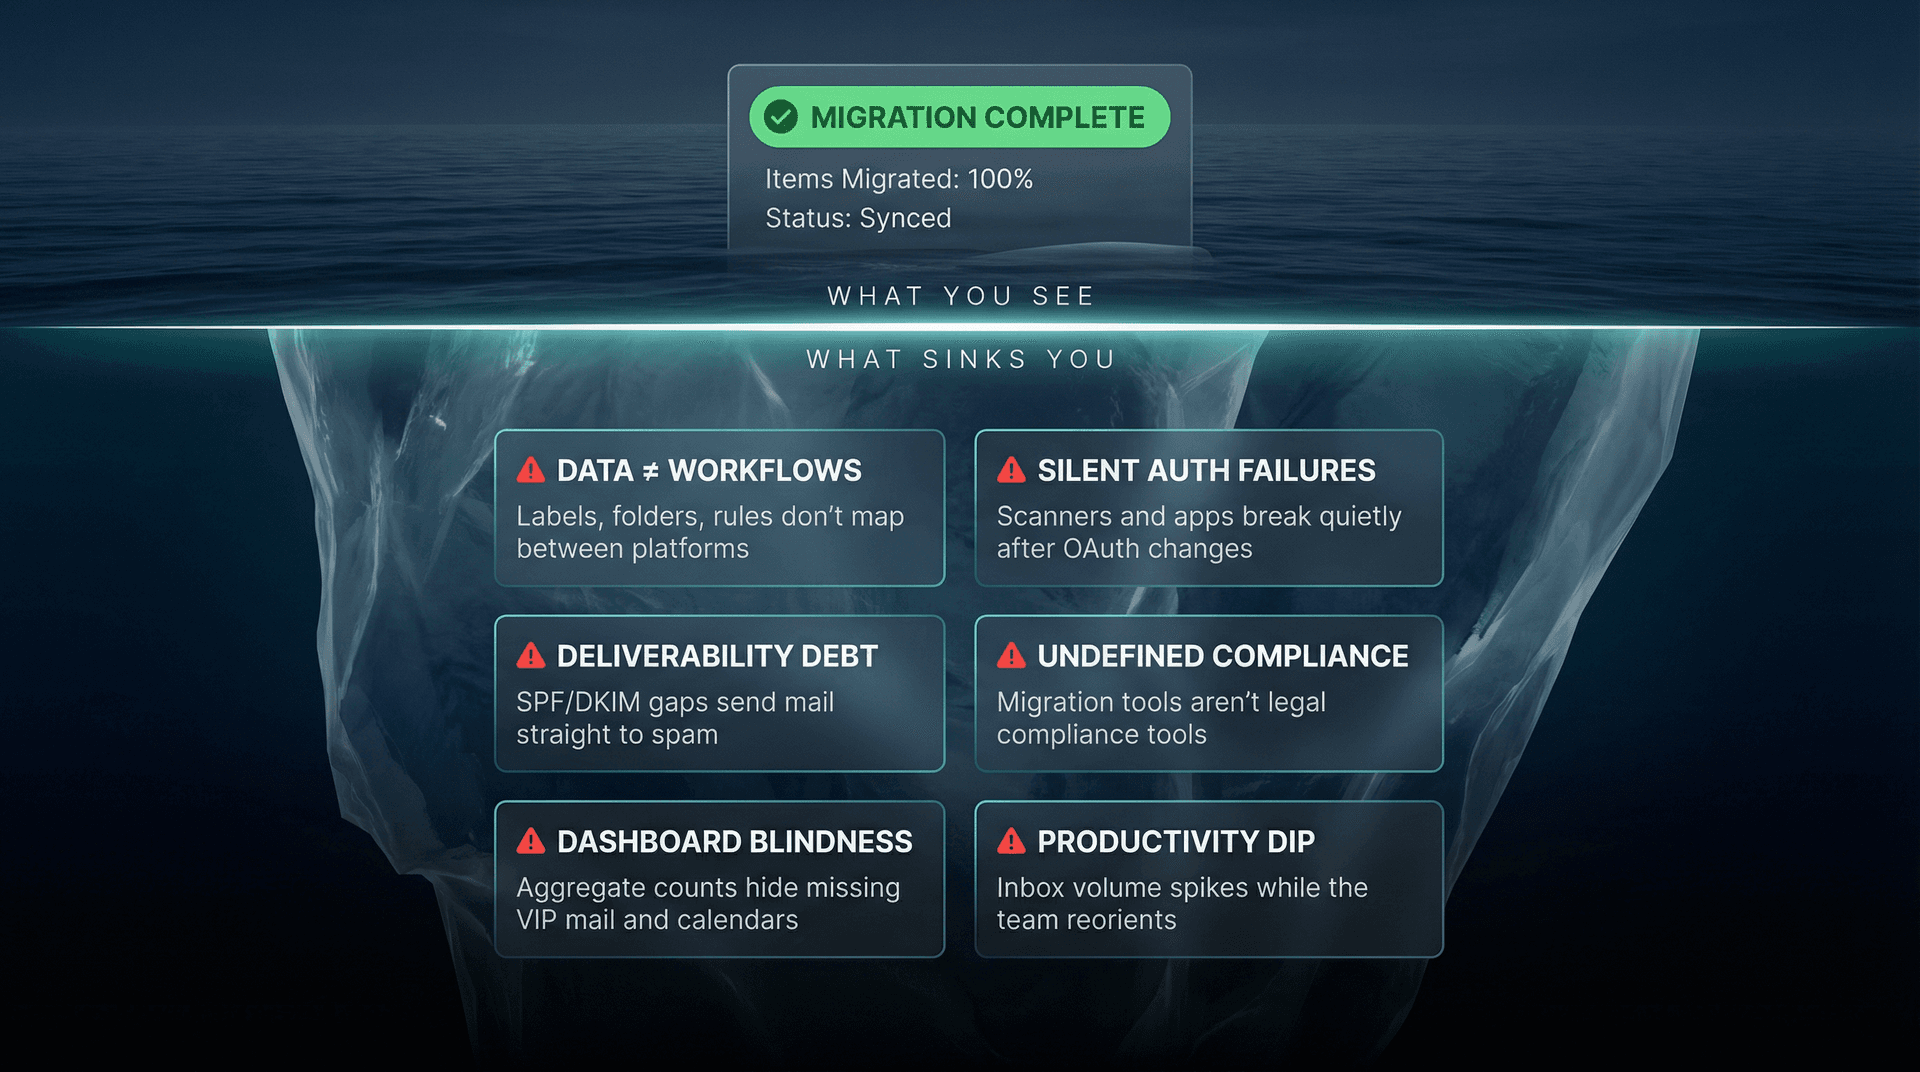1920x1072 pixels.
Task: Expand the Data ≠ Workflows card
Action: point(719,508)
